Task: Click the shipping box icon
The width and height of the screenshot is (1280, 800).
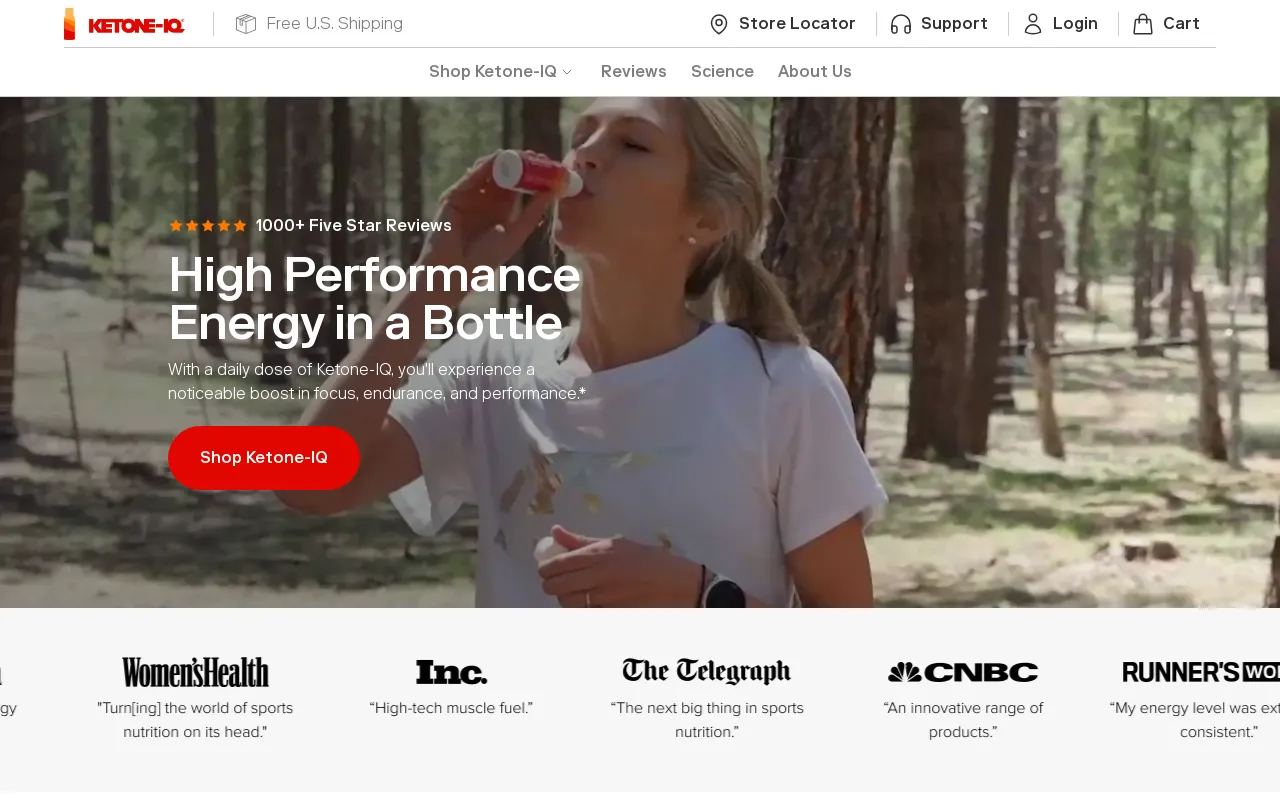Action: click(246, 24)
